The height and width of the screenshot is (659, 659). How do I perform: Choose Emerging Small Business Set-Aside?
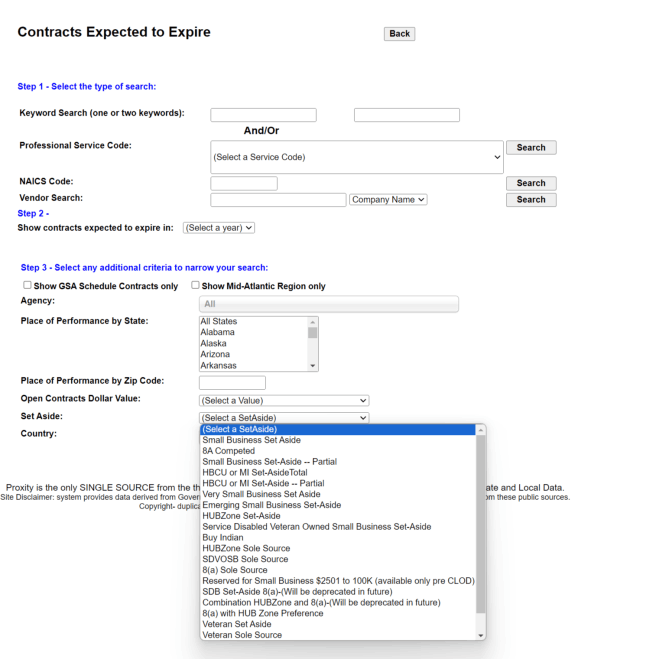point(338,505)
